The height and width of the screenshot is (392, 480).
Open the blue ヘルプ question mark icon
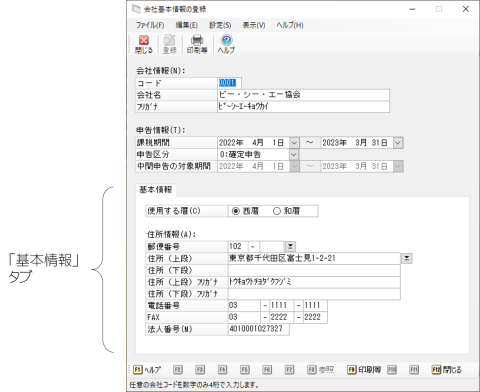[x=226, y=44]
